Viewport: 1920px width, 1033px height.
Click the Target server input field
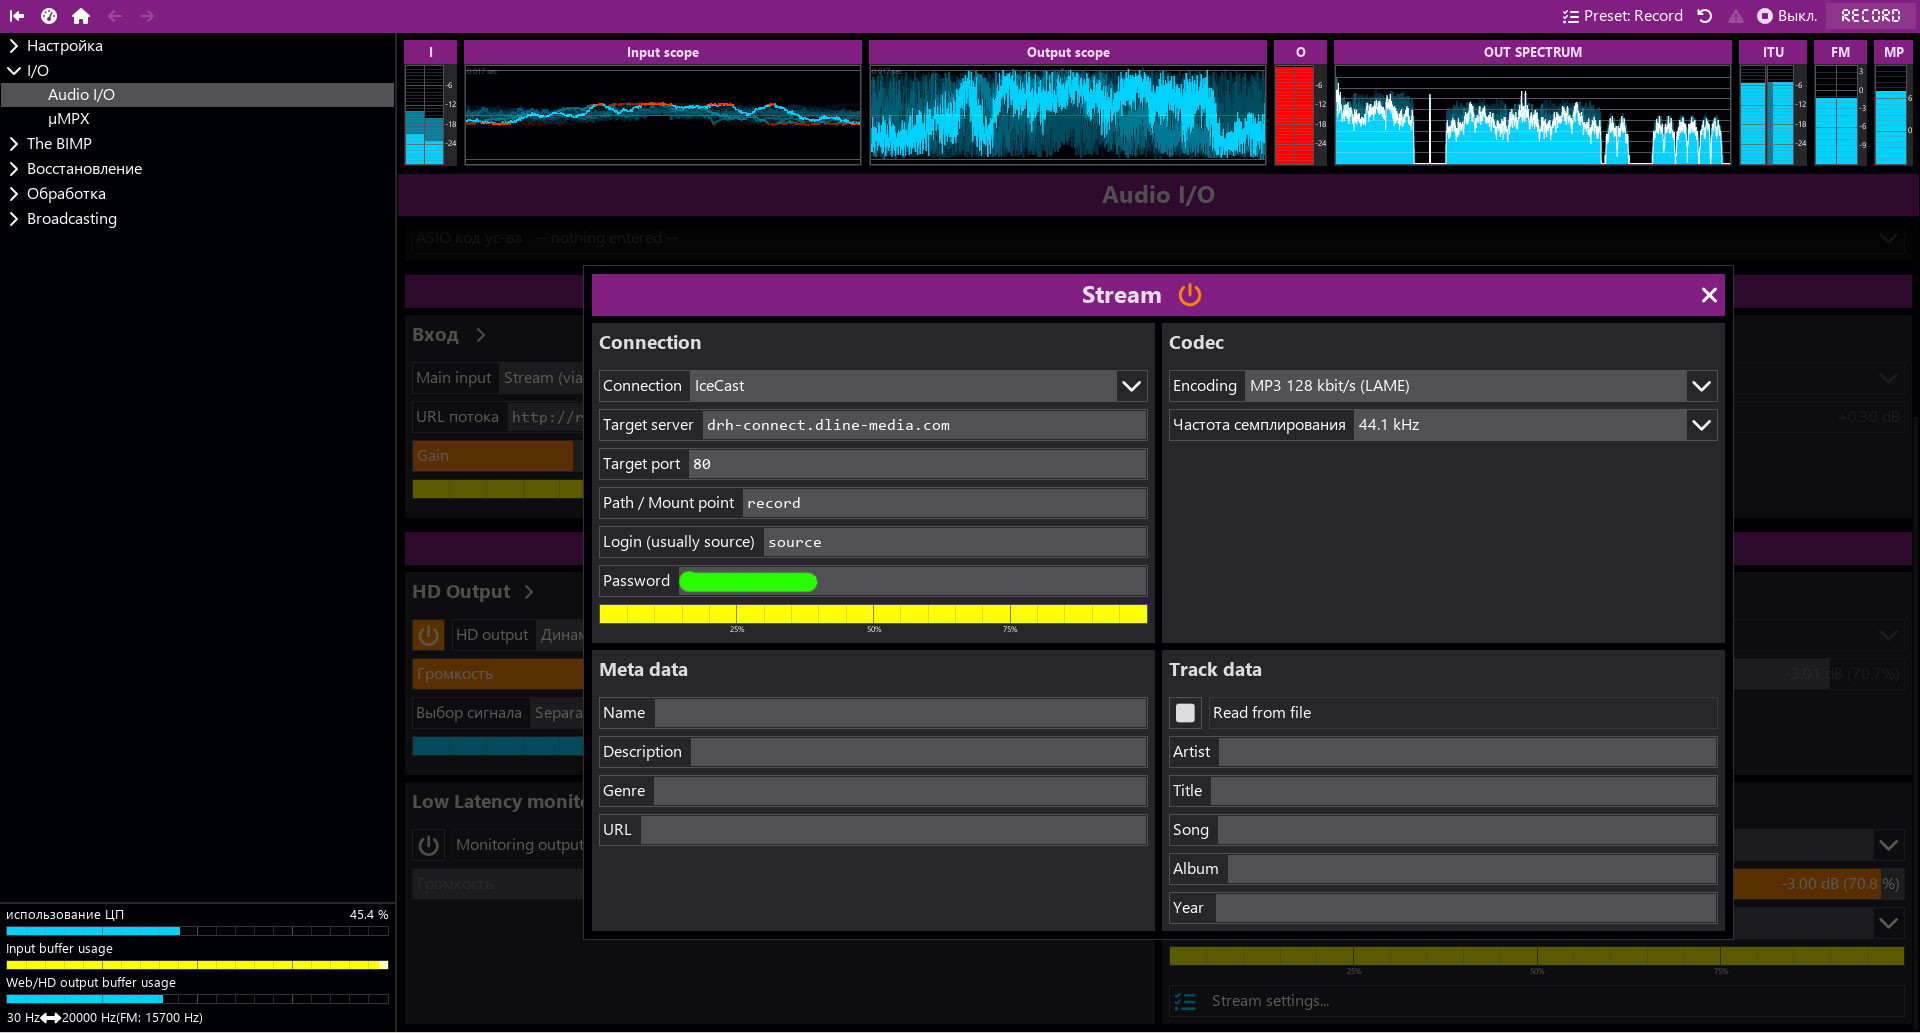point(925,425)
